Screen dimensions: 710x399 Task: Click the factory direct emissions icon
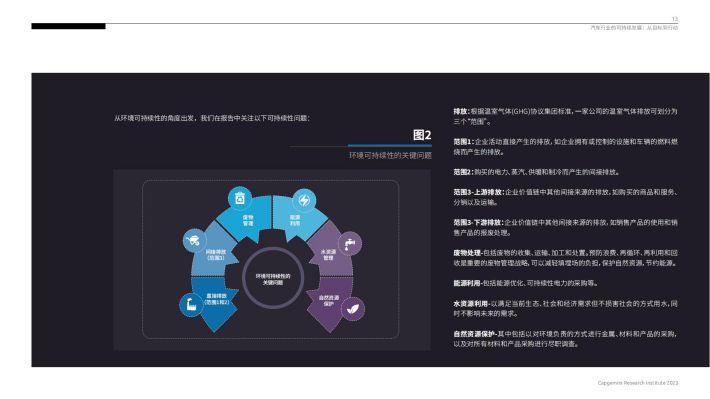click(x=191, y=304)
